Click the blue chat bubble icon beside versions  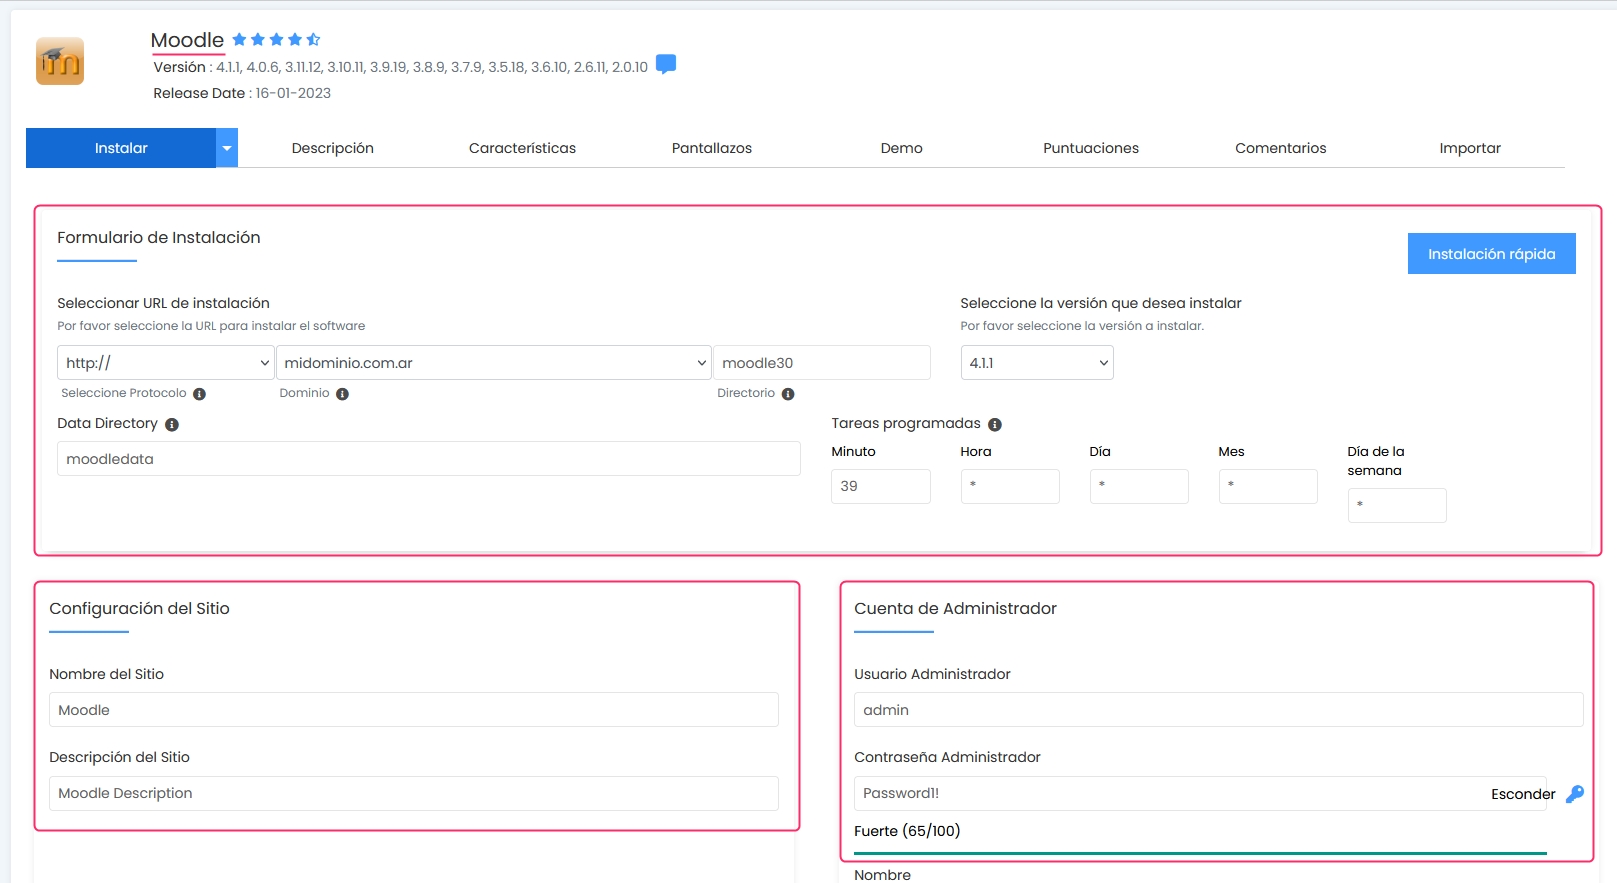(x=666, y=65)
